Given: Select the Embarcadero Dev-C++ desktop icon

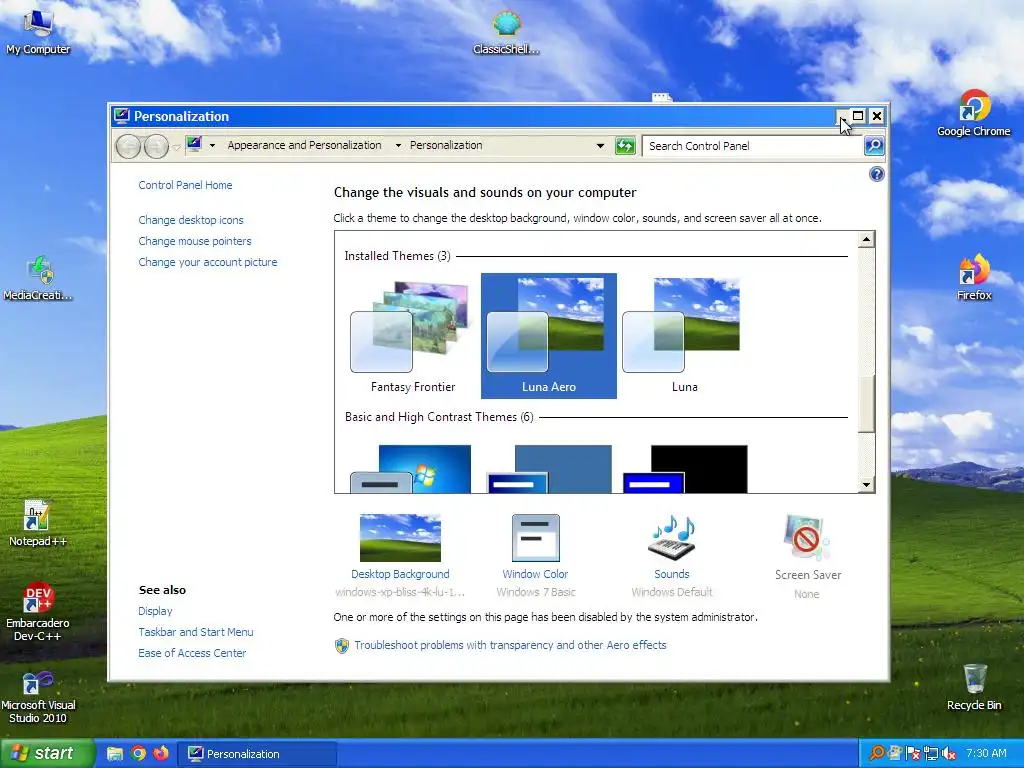Looking at the screenshot, I should pos(38,611).
